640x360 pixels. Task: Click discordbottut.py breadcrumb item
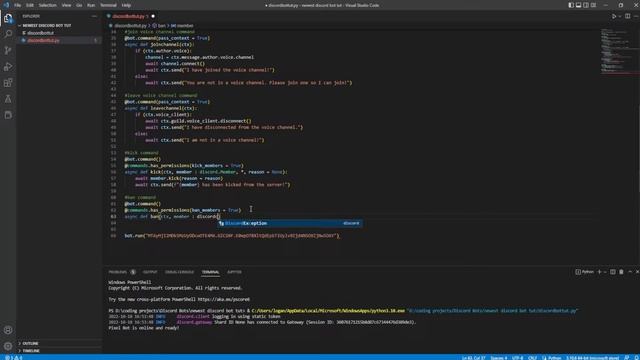click(x=128, y=26)
